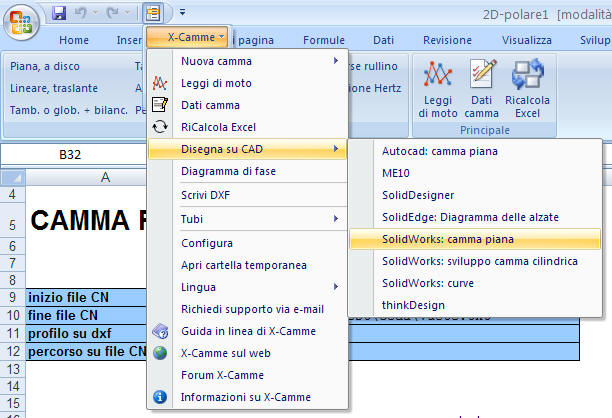Switch to the Home ribbon tab
The image size is (612, 418).
(x=74, y=40)
